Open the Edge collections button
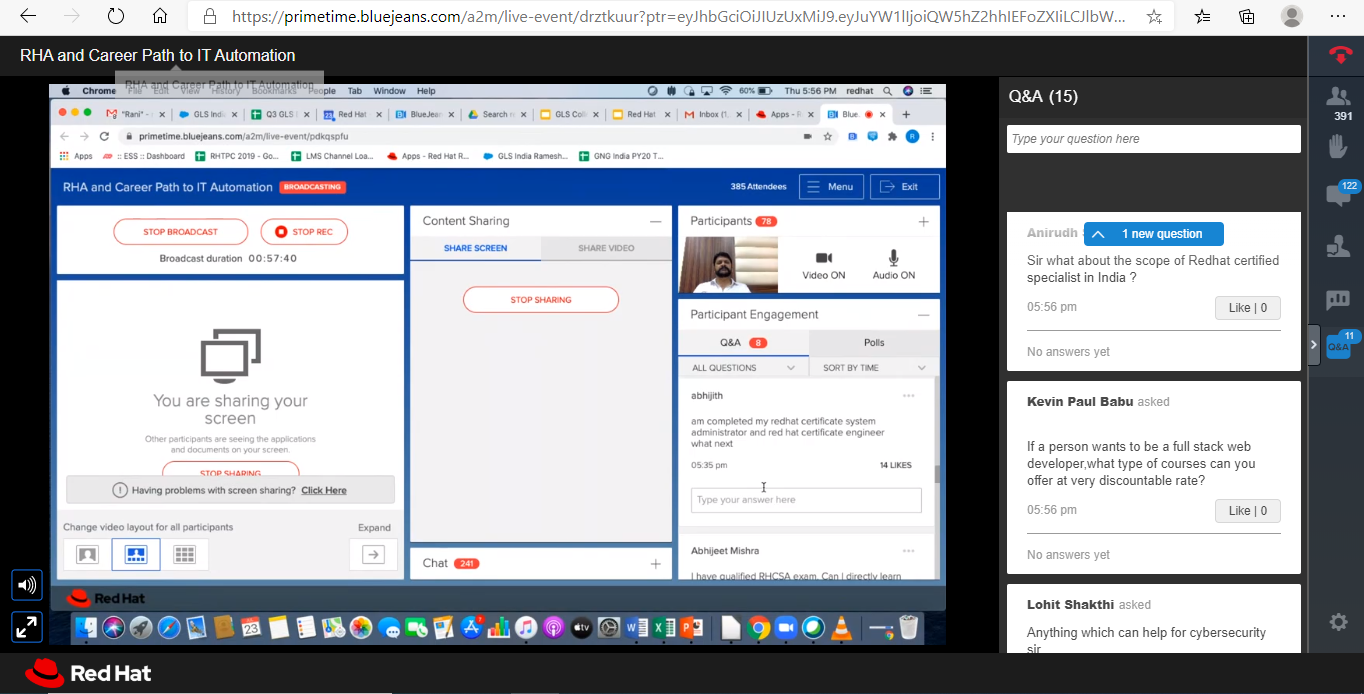This screenshot has width=1364, height=694. pos(1246,17)
